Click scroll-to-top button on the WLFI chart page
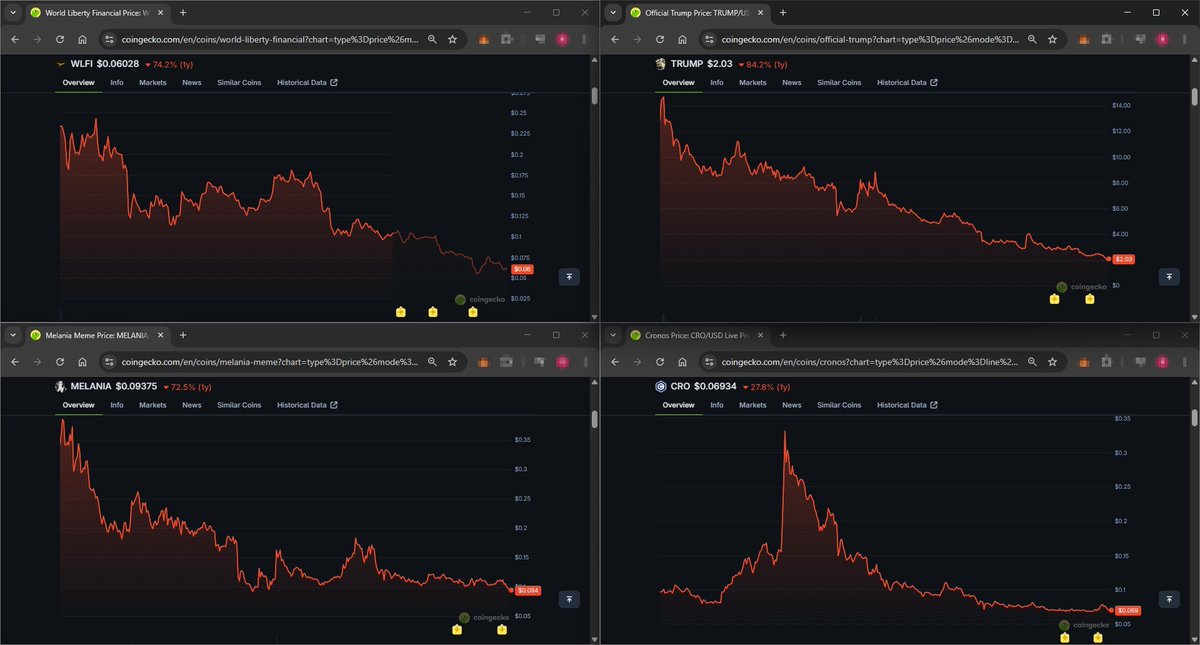This screenshot has height=645, width=1200. [568, 277]
